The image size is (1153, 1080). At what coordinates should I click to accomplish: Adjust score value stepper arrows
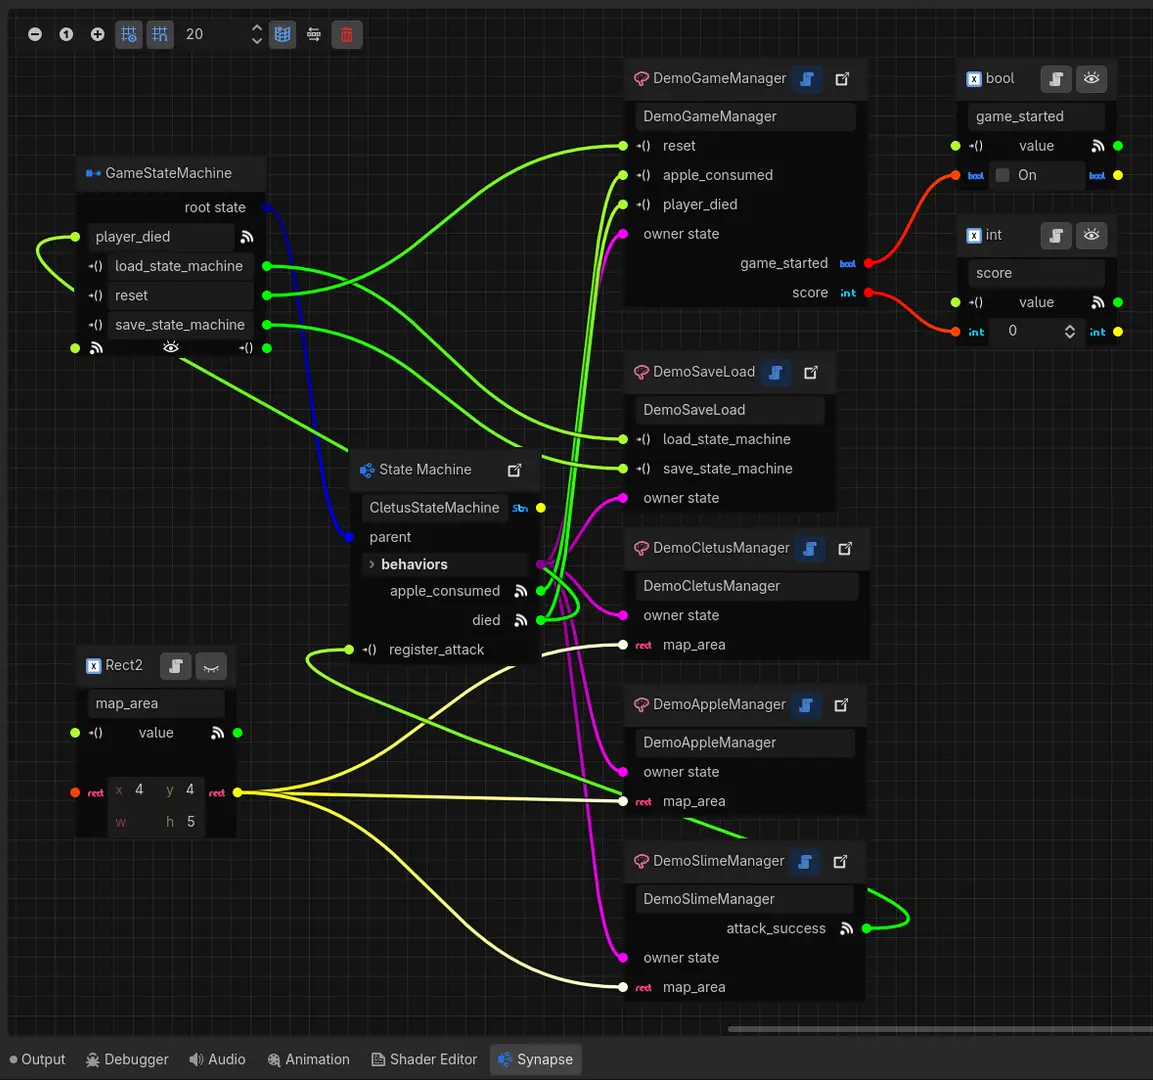pos(1070,332)
